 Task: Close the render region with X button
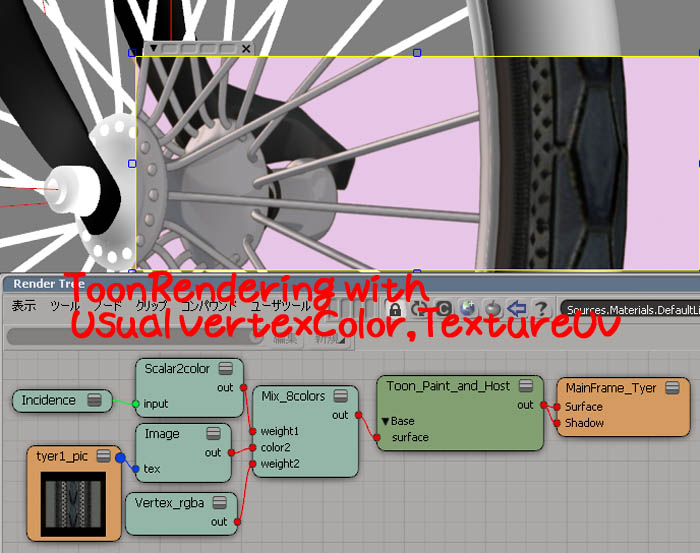(246, 48)
